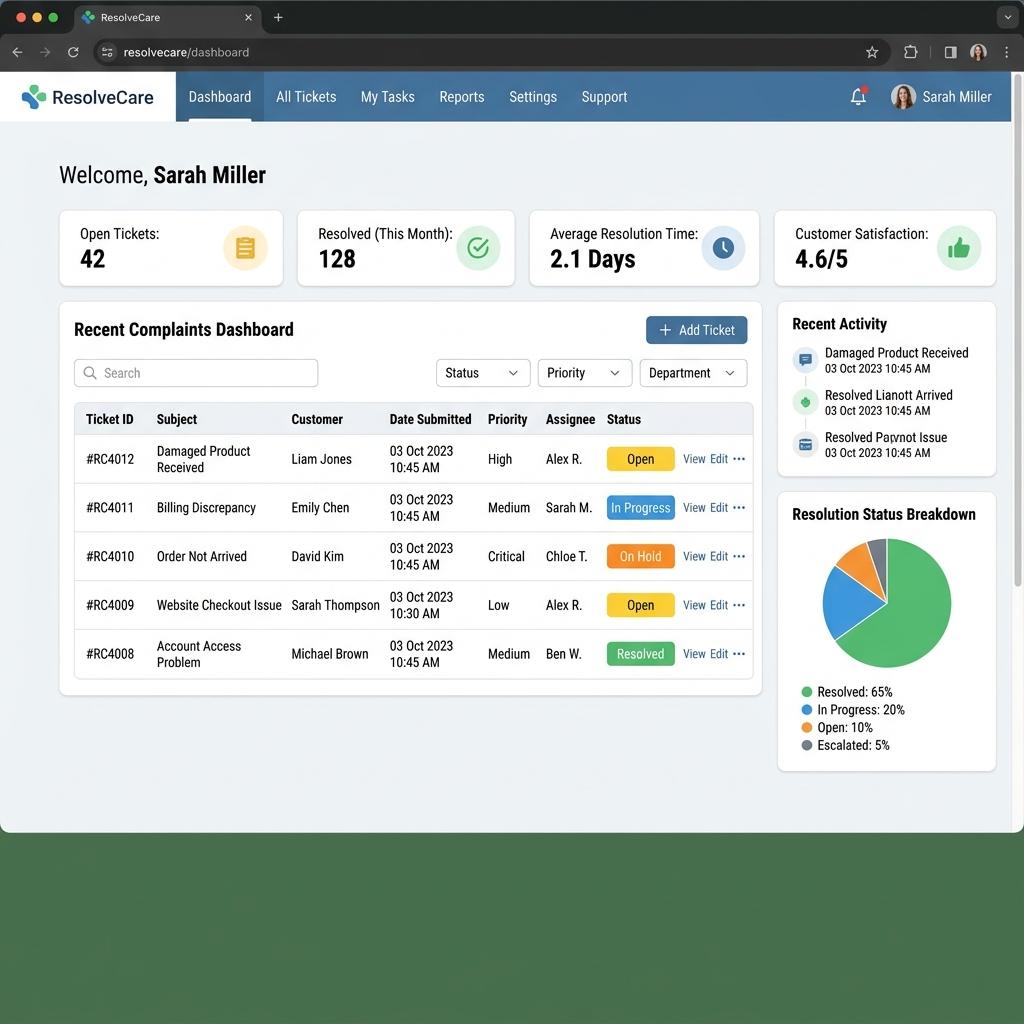
Task: Edit ticket #RC4012
Action: [x=718, y=459]
